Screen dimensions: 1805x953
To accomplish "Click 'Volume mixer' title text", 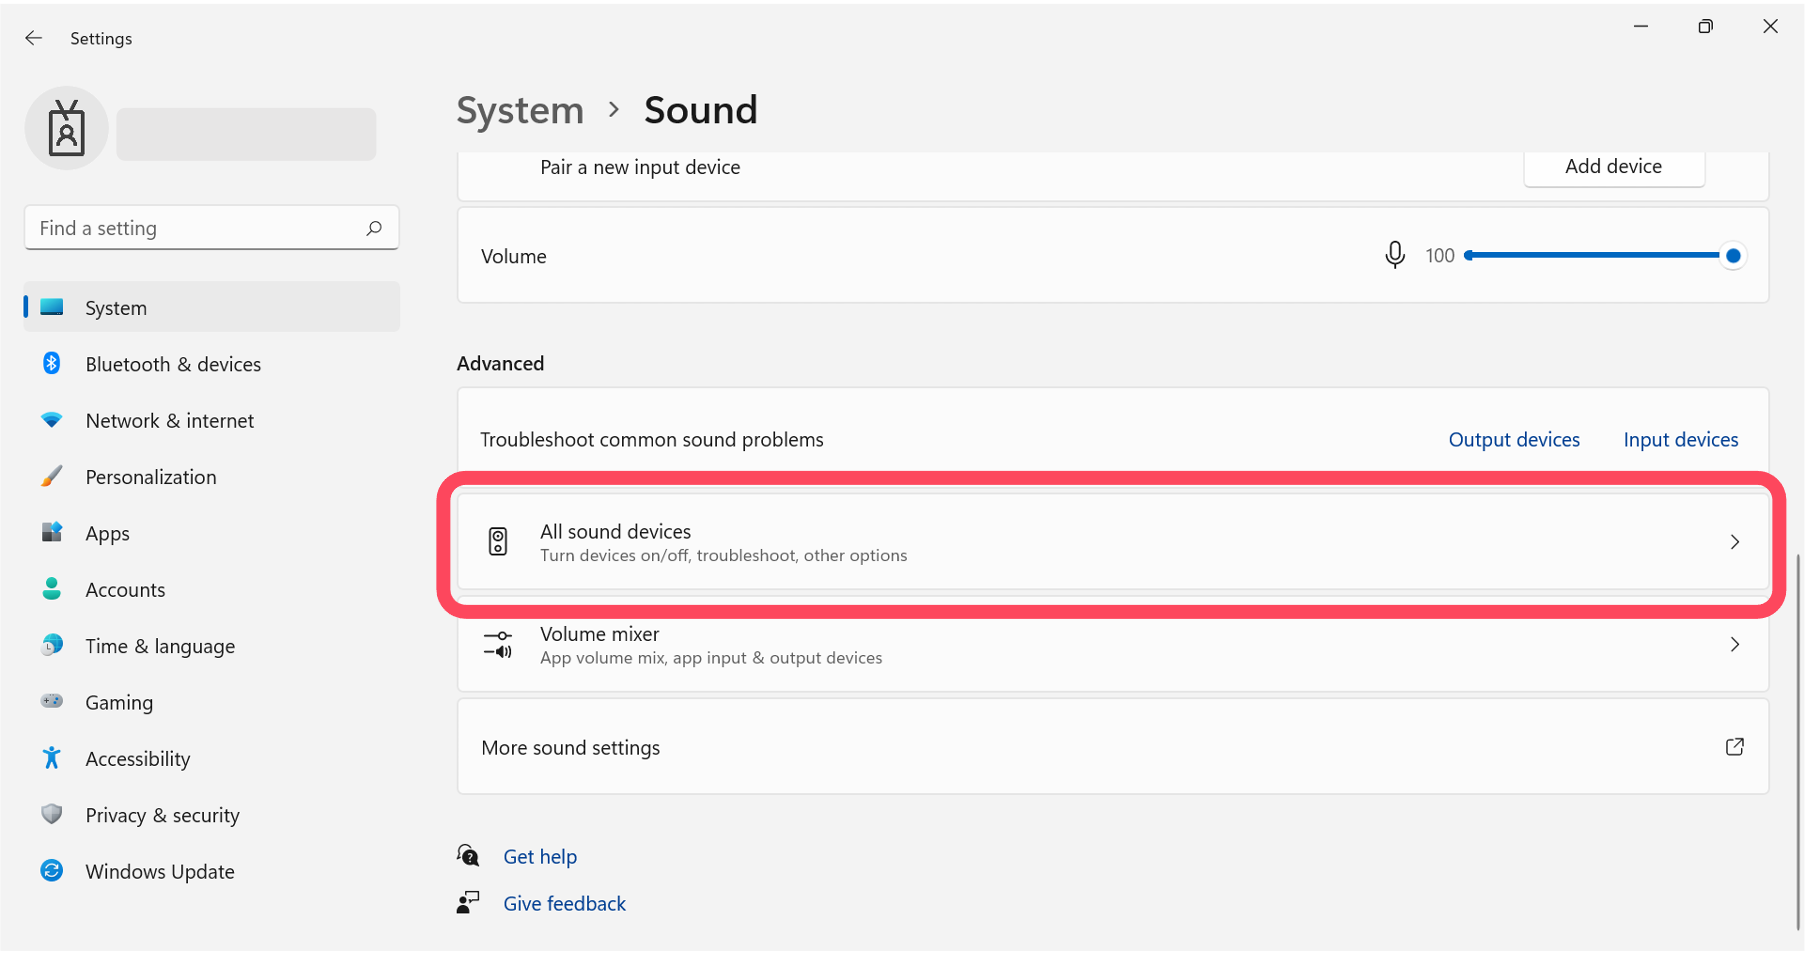I will coord(599,634).
